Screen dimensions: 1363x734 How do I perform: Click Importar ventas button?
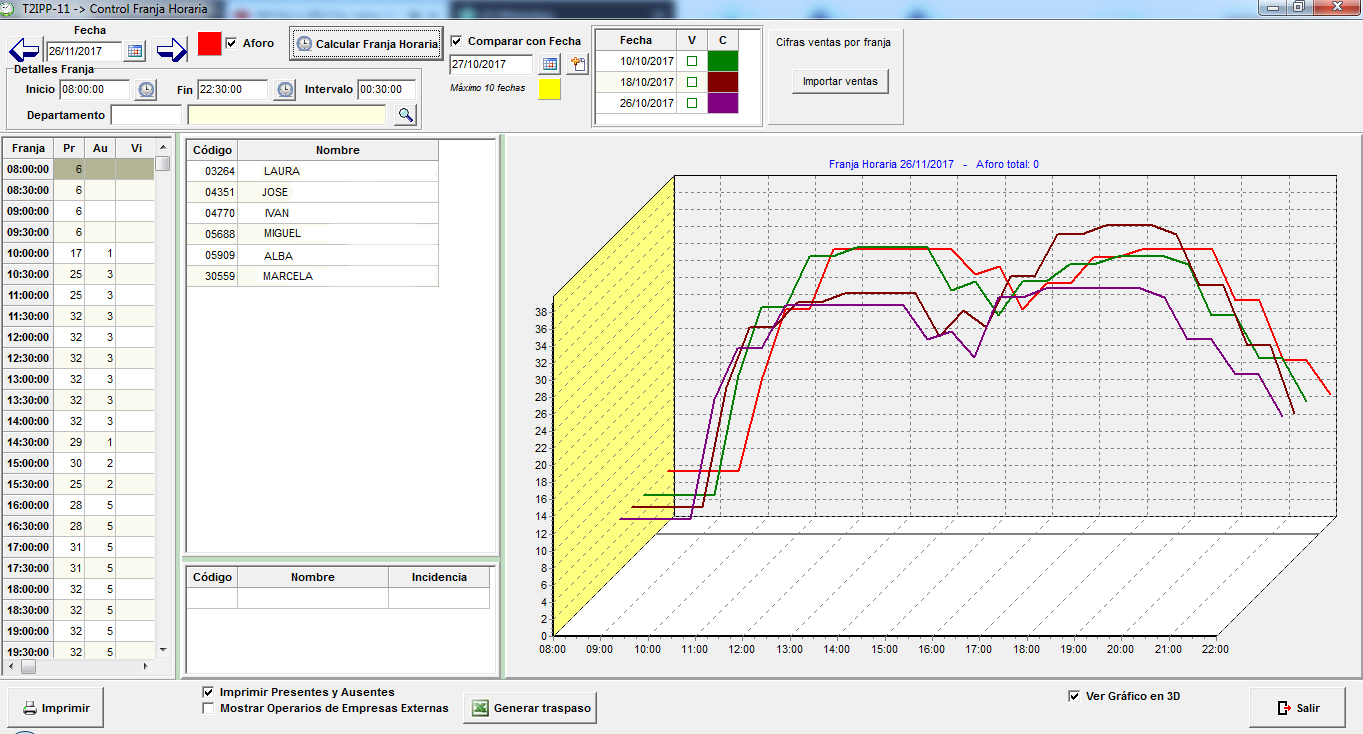pos(840,82)
